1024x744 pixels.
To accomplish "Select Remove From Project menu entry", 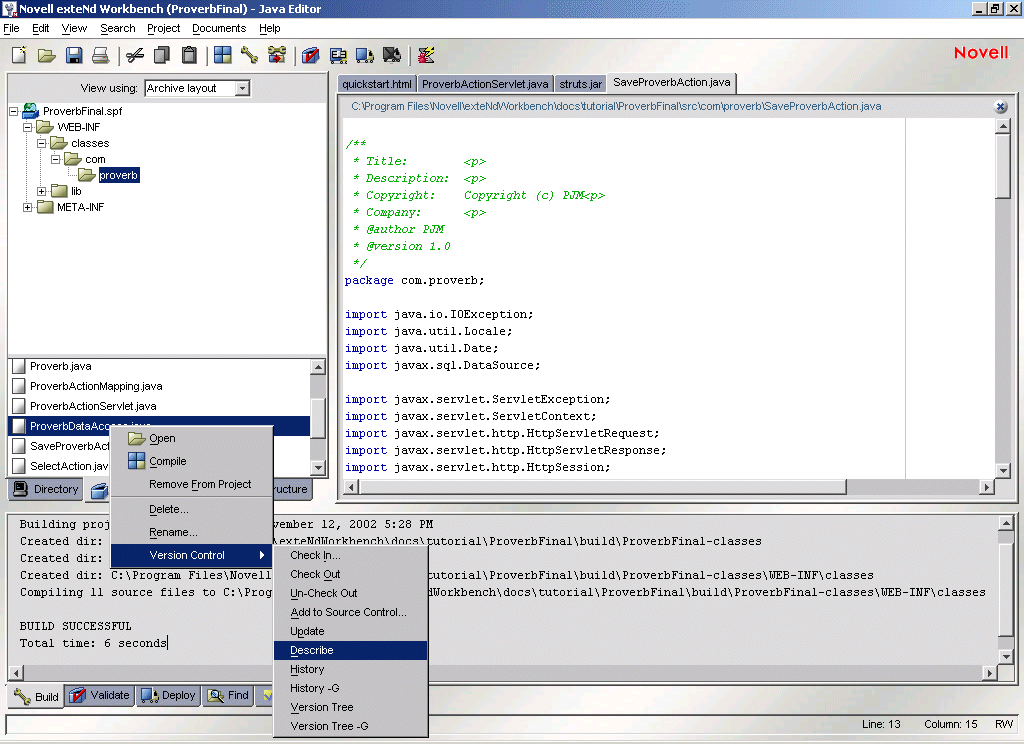I will pyautogui.click(x=192, y=484).
